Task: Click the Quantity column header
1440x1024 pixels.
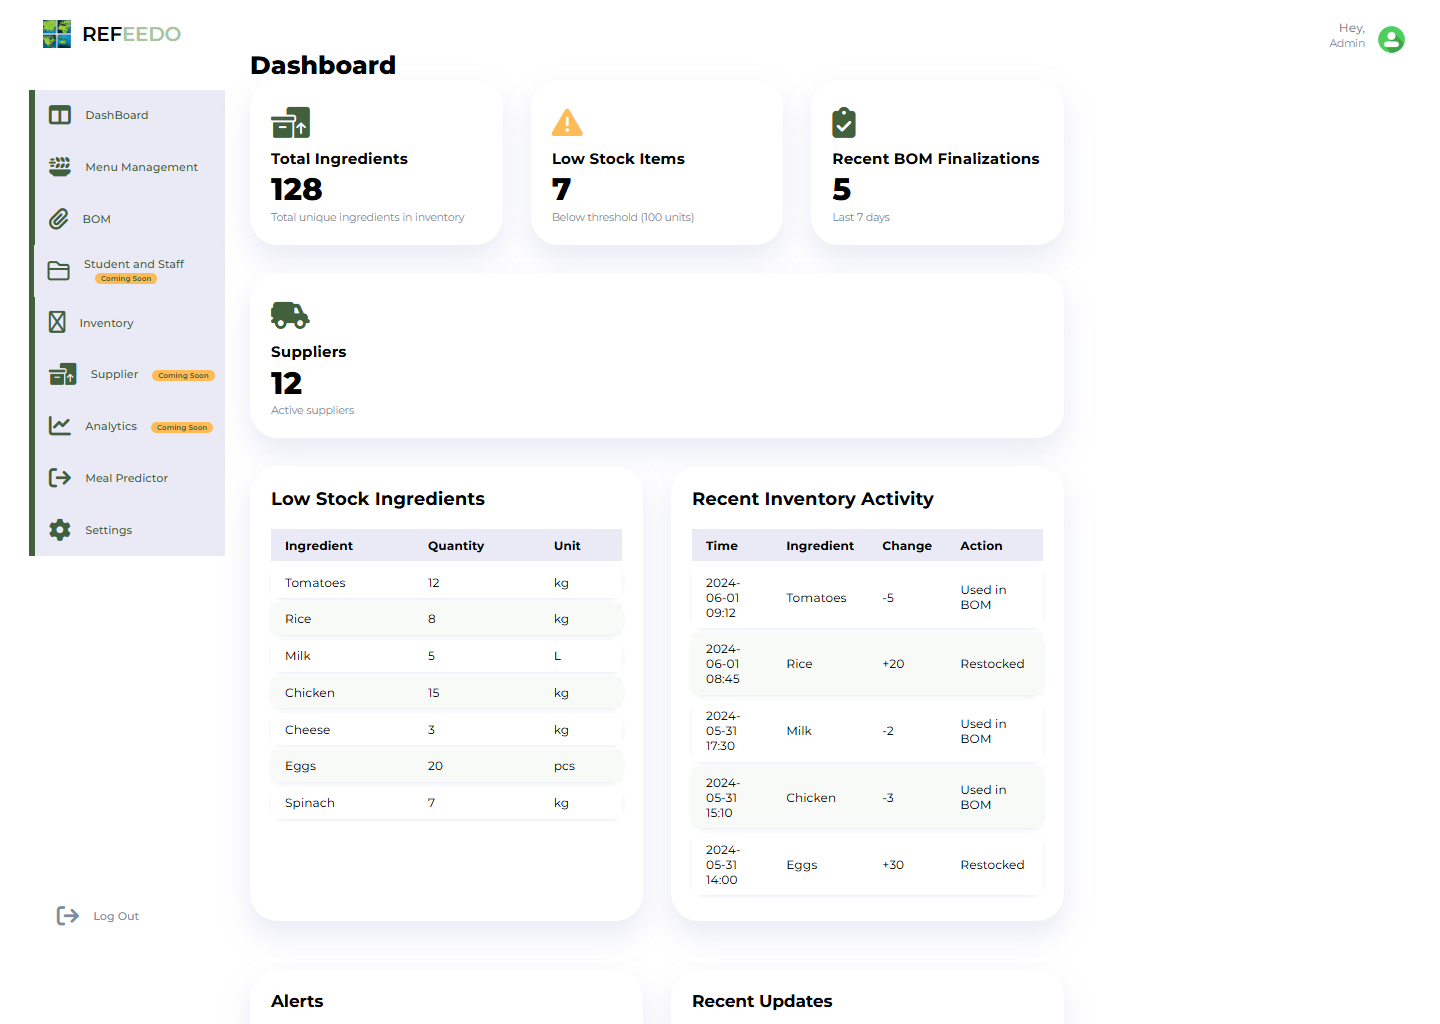Action: pos(456,546)
